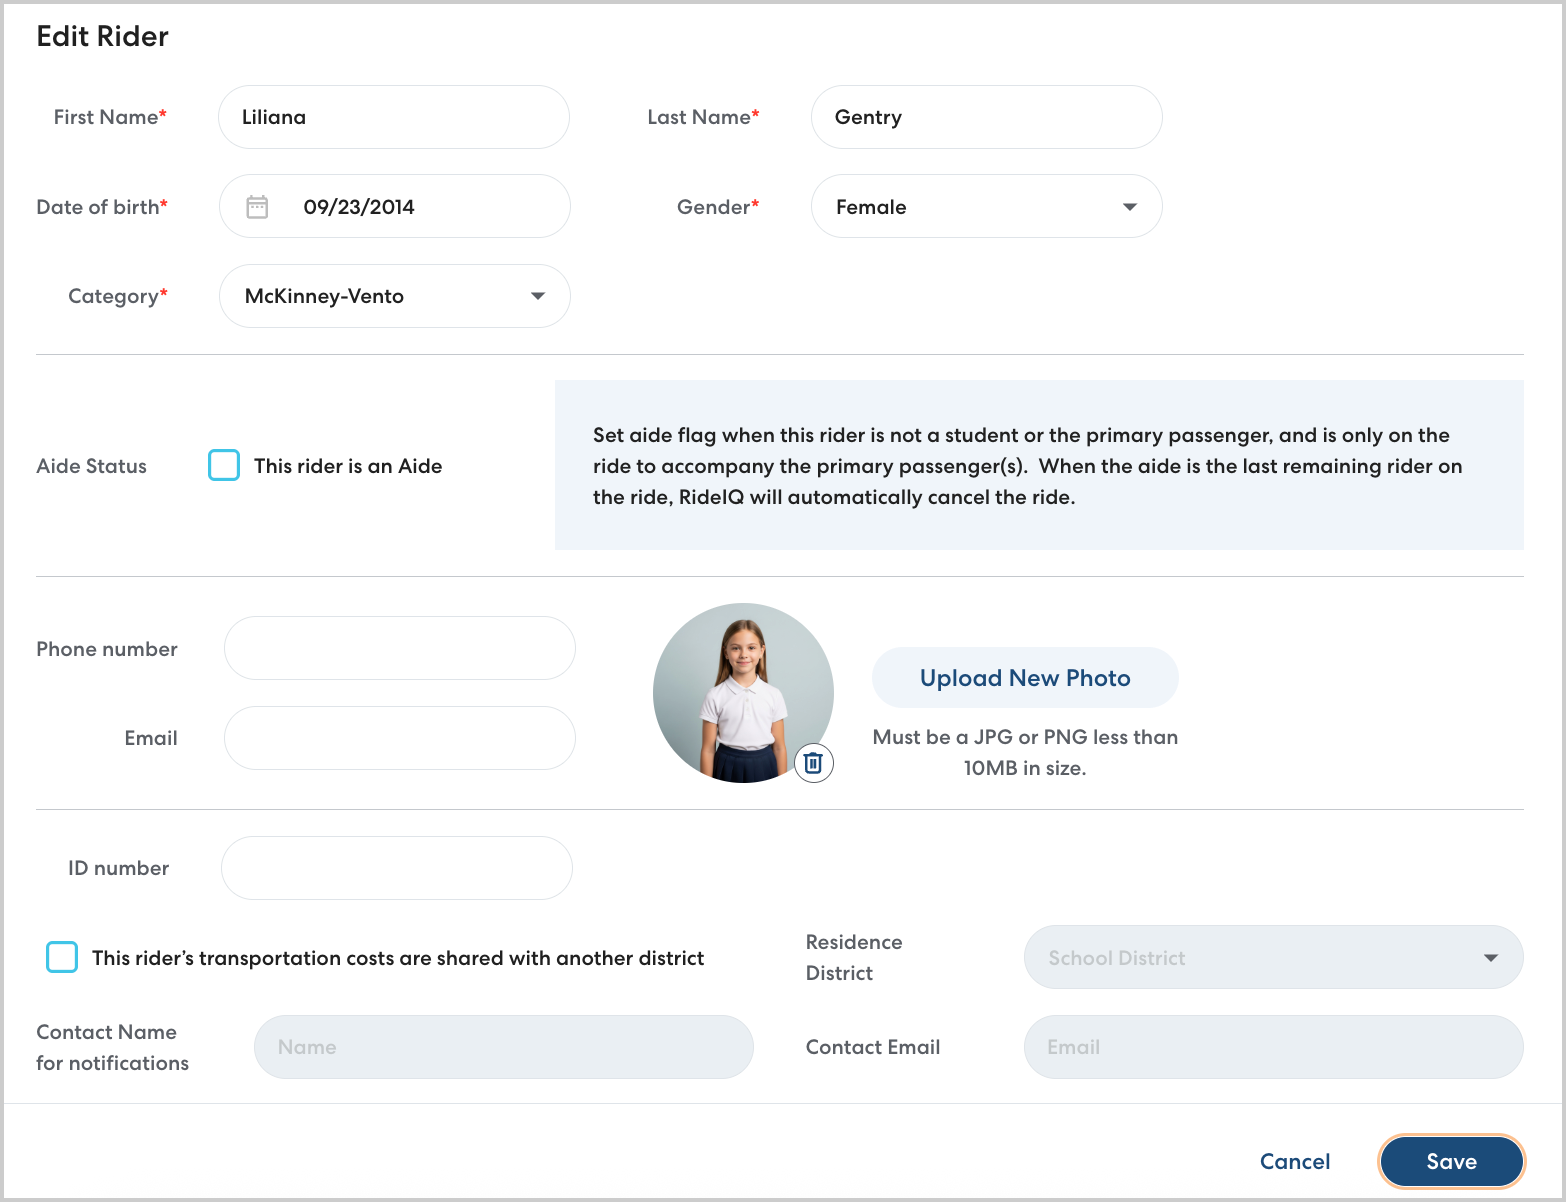Click the rider profile photo thumbnail
This screenshot has height=1202, width=1566.
742,692
